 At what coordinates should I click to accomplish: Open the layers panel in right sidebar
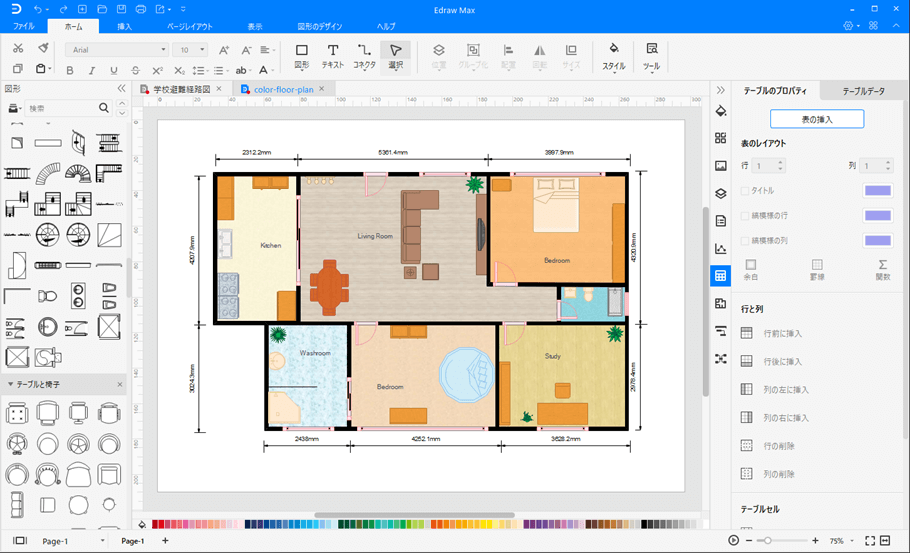click(x=721, y=194)
